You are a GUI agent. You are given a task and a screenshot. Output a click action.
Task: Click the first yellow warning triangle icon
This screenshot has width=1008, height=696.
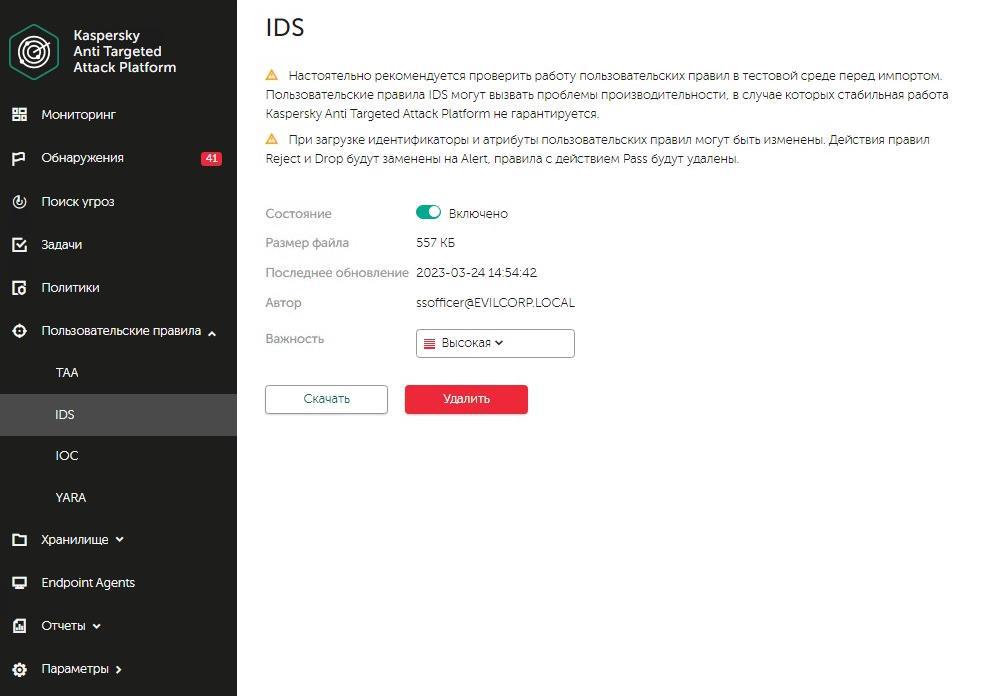pos(272,75)
